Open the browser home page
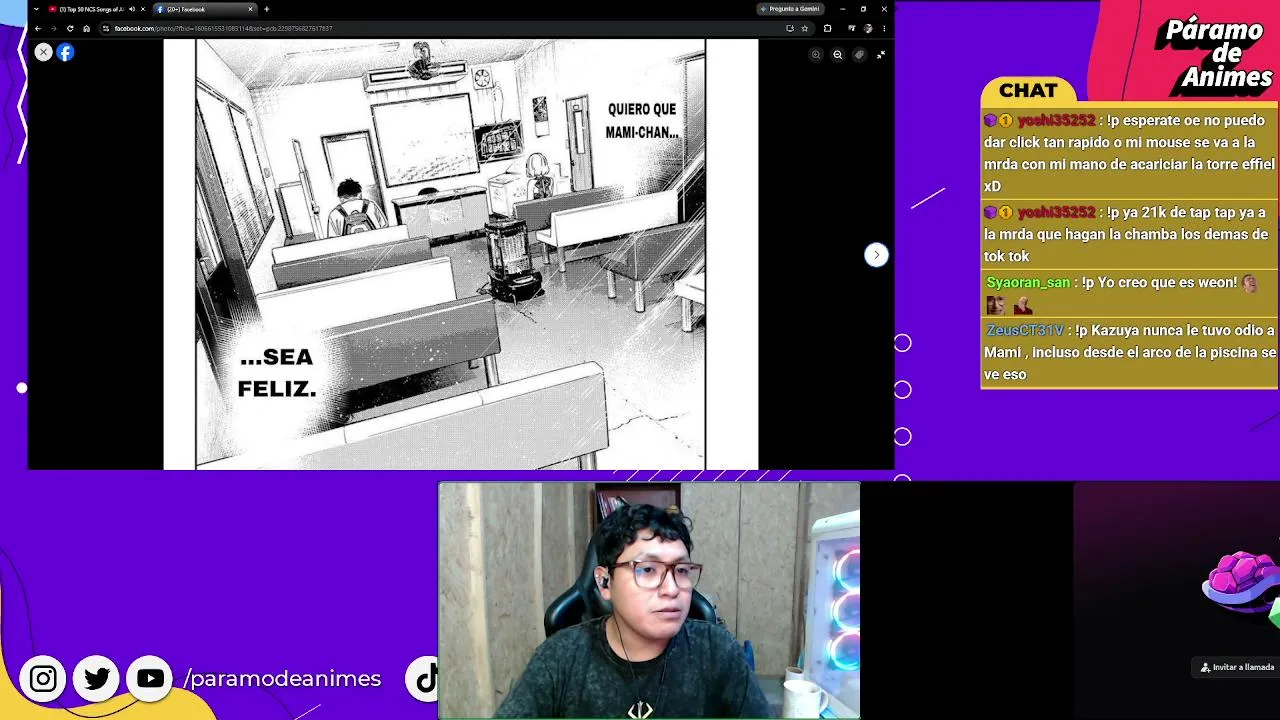 pyautogui.click(x=86, y=28)
